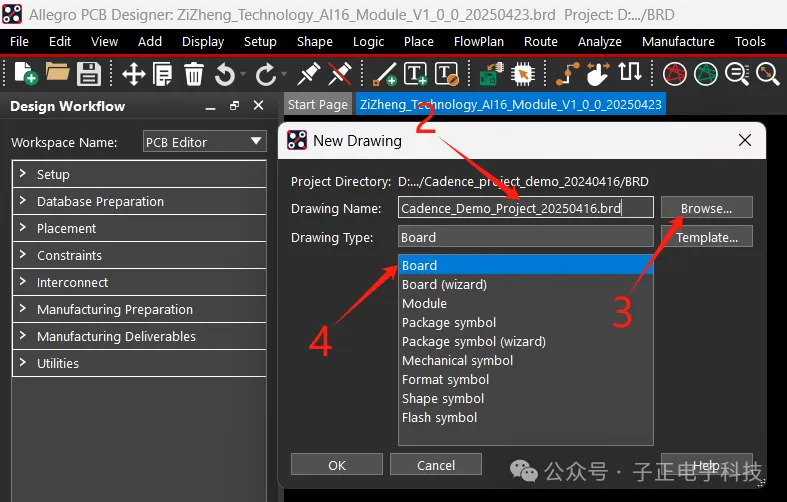Open the Route menu
The image size is (787, 502).
(x=541, y=42)
